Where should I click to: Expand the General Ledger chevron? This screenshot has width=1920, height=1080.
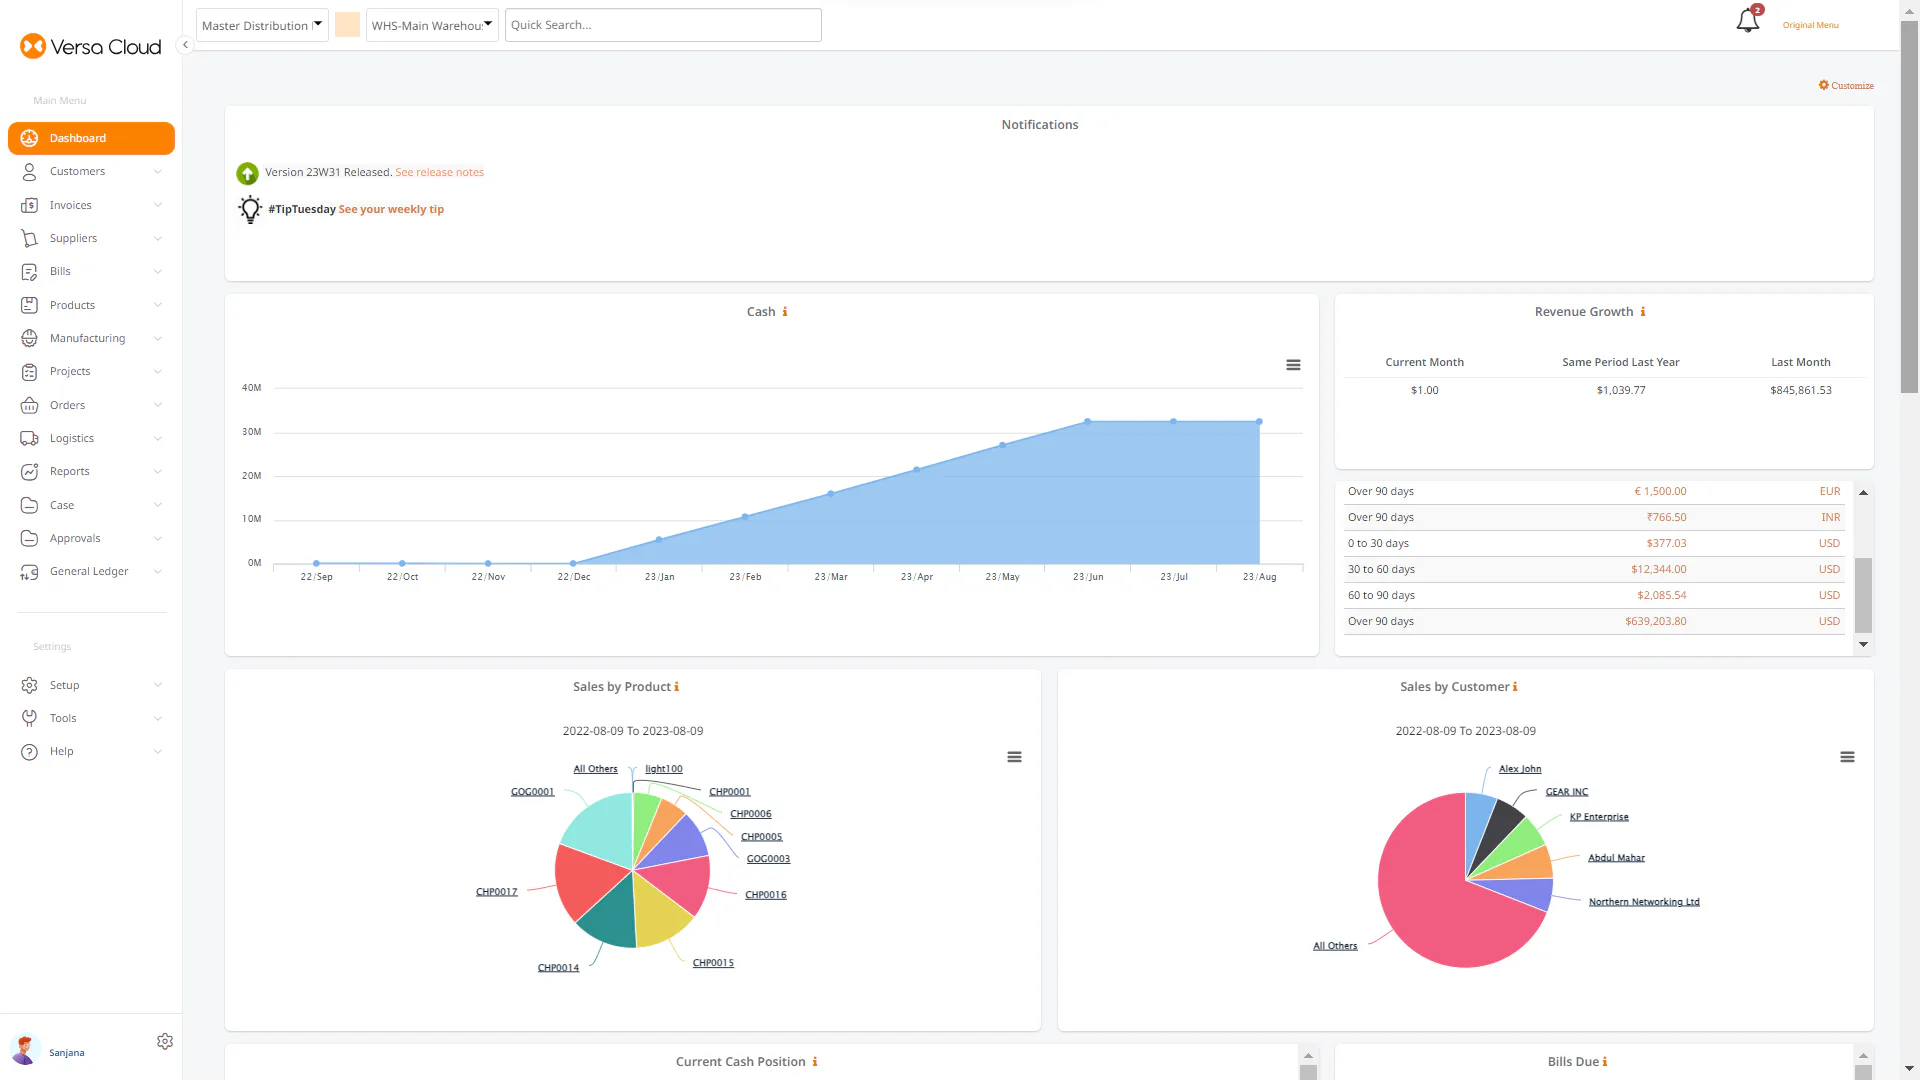[x=158, y=572]
